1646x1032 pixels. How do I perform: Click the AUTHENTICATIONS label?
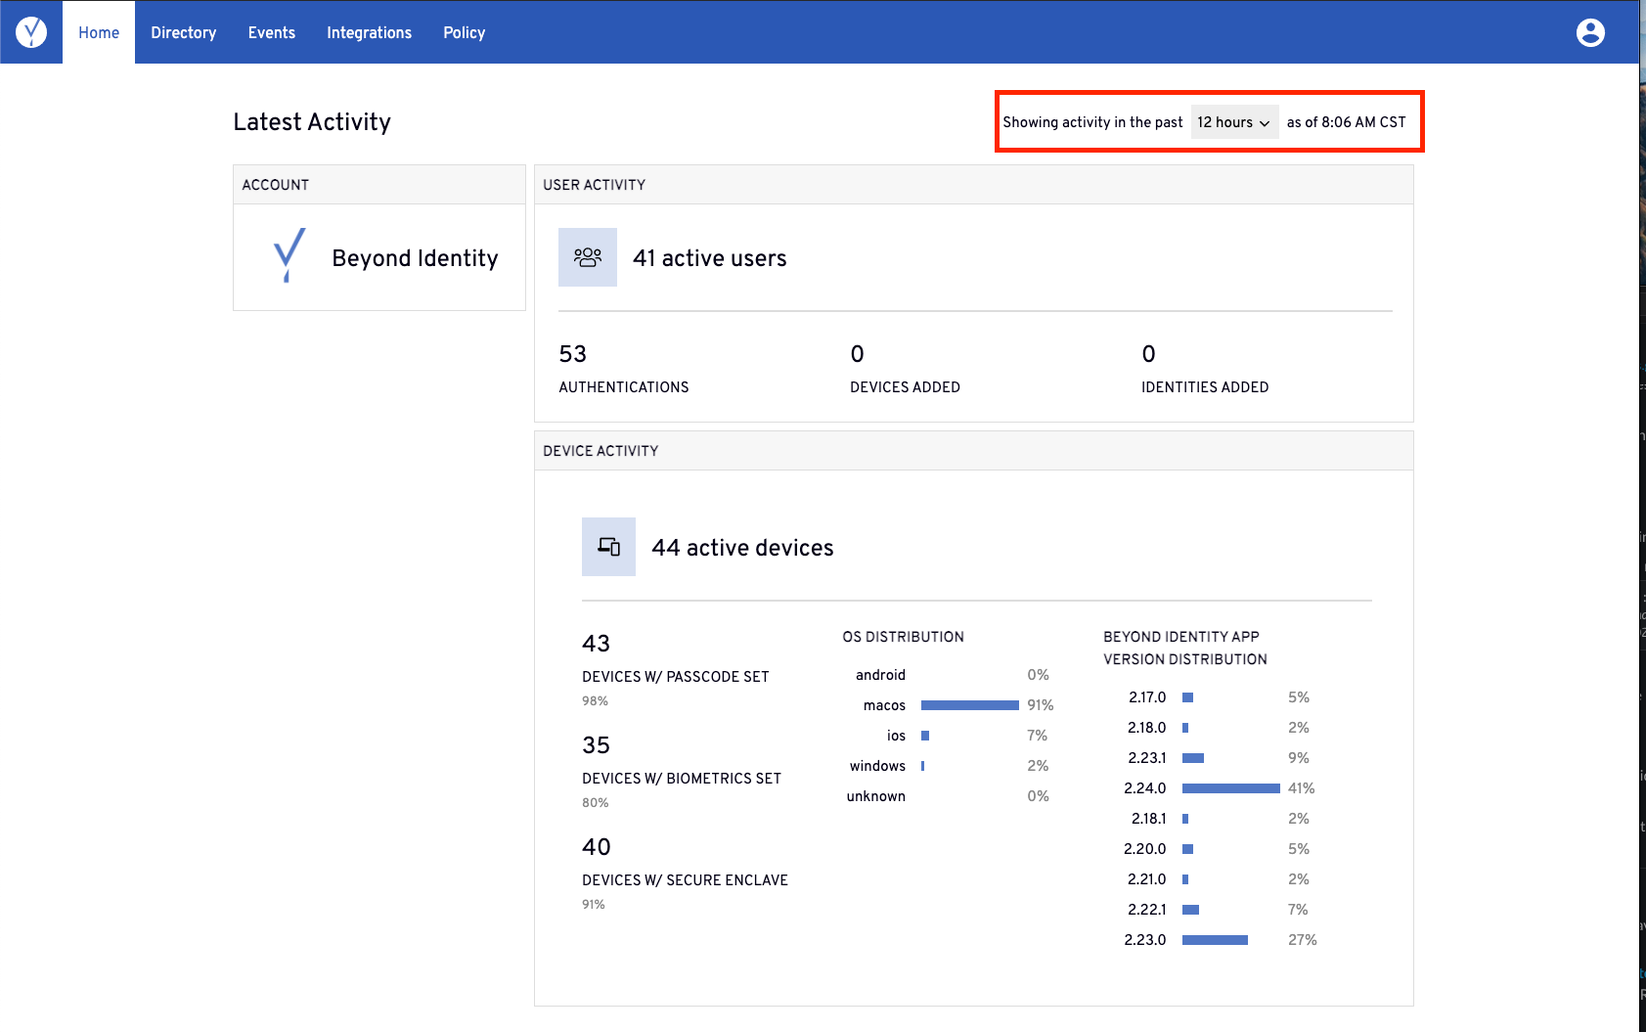click(624, 387)
